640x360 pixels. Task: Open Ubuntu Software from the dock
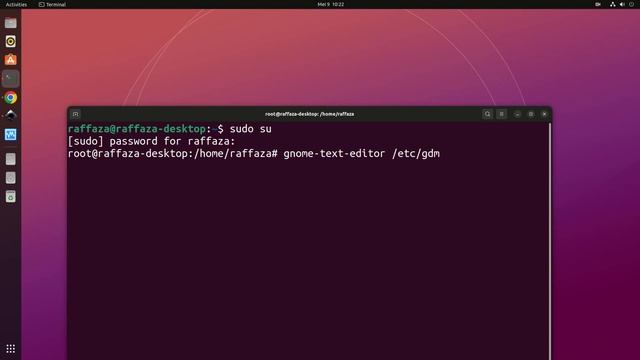(x=11, y=60)
